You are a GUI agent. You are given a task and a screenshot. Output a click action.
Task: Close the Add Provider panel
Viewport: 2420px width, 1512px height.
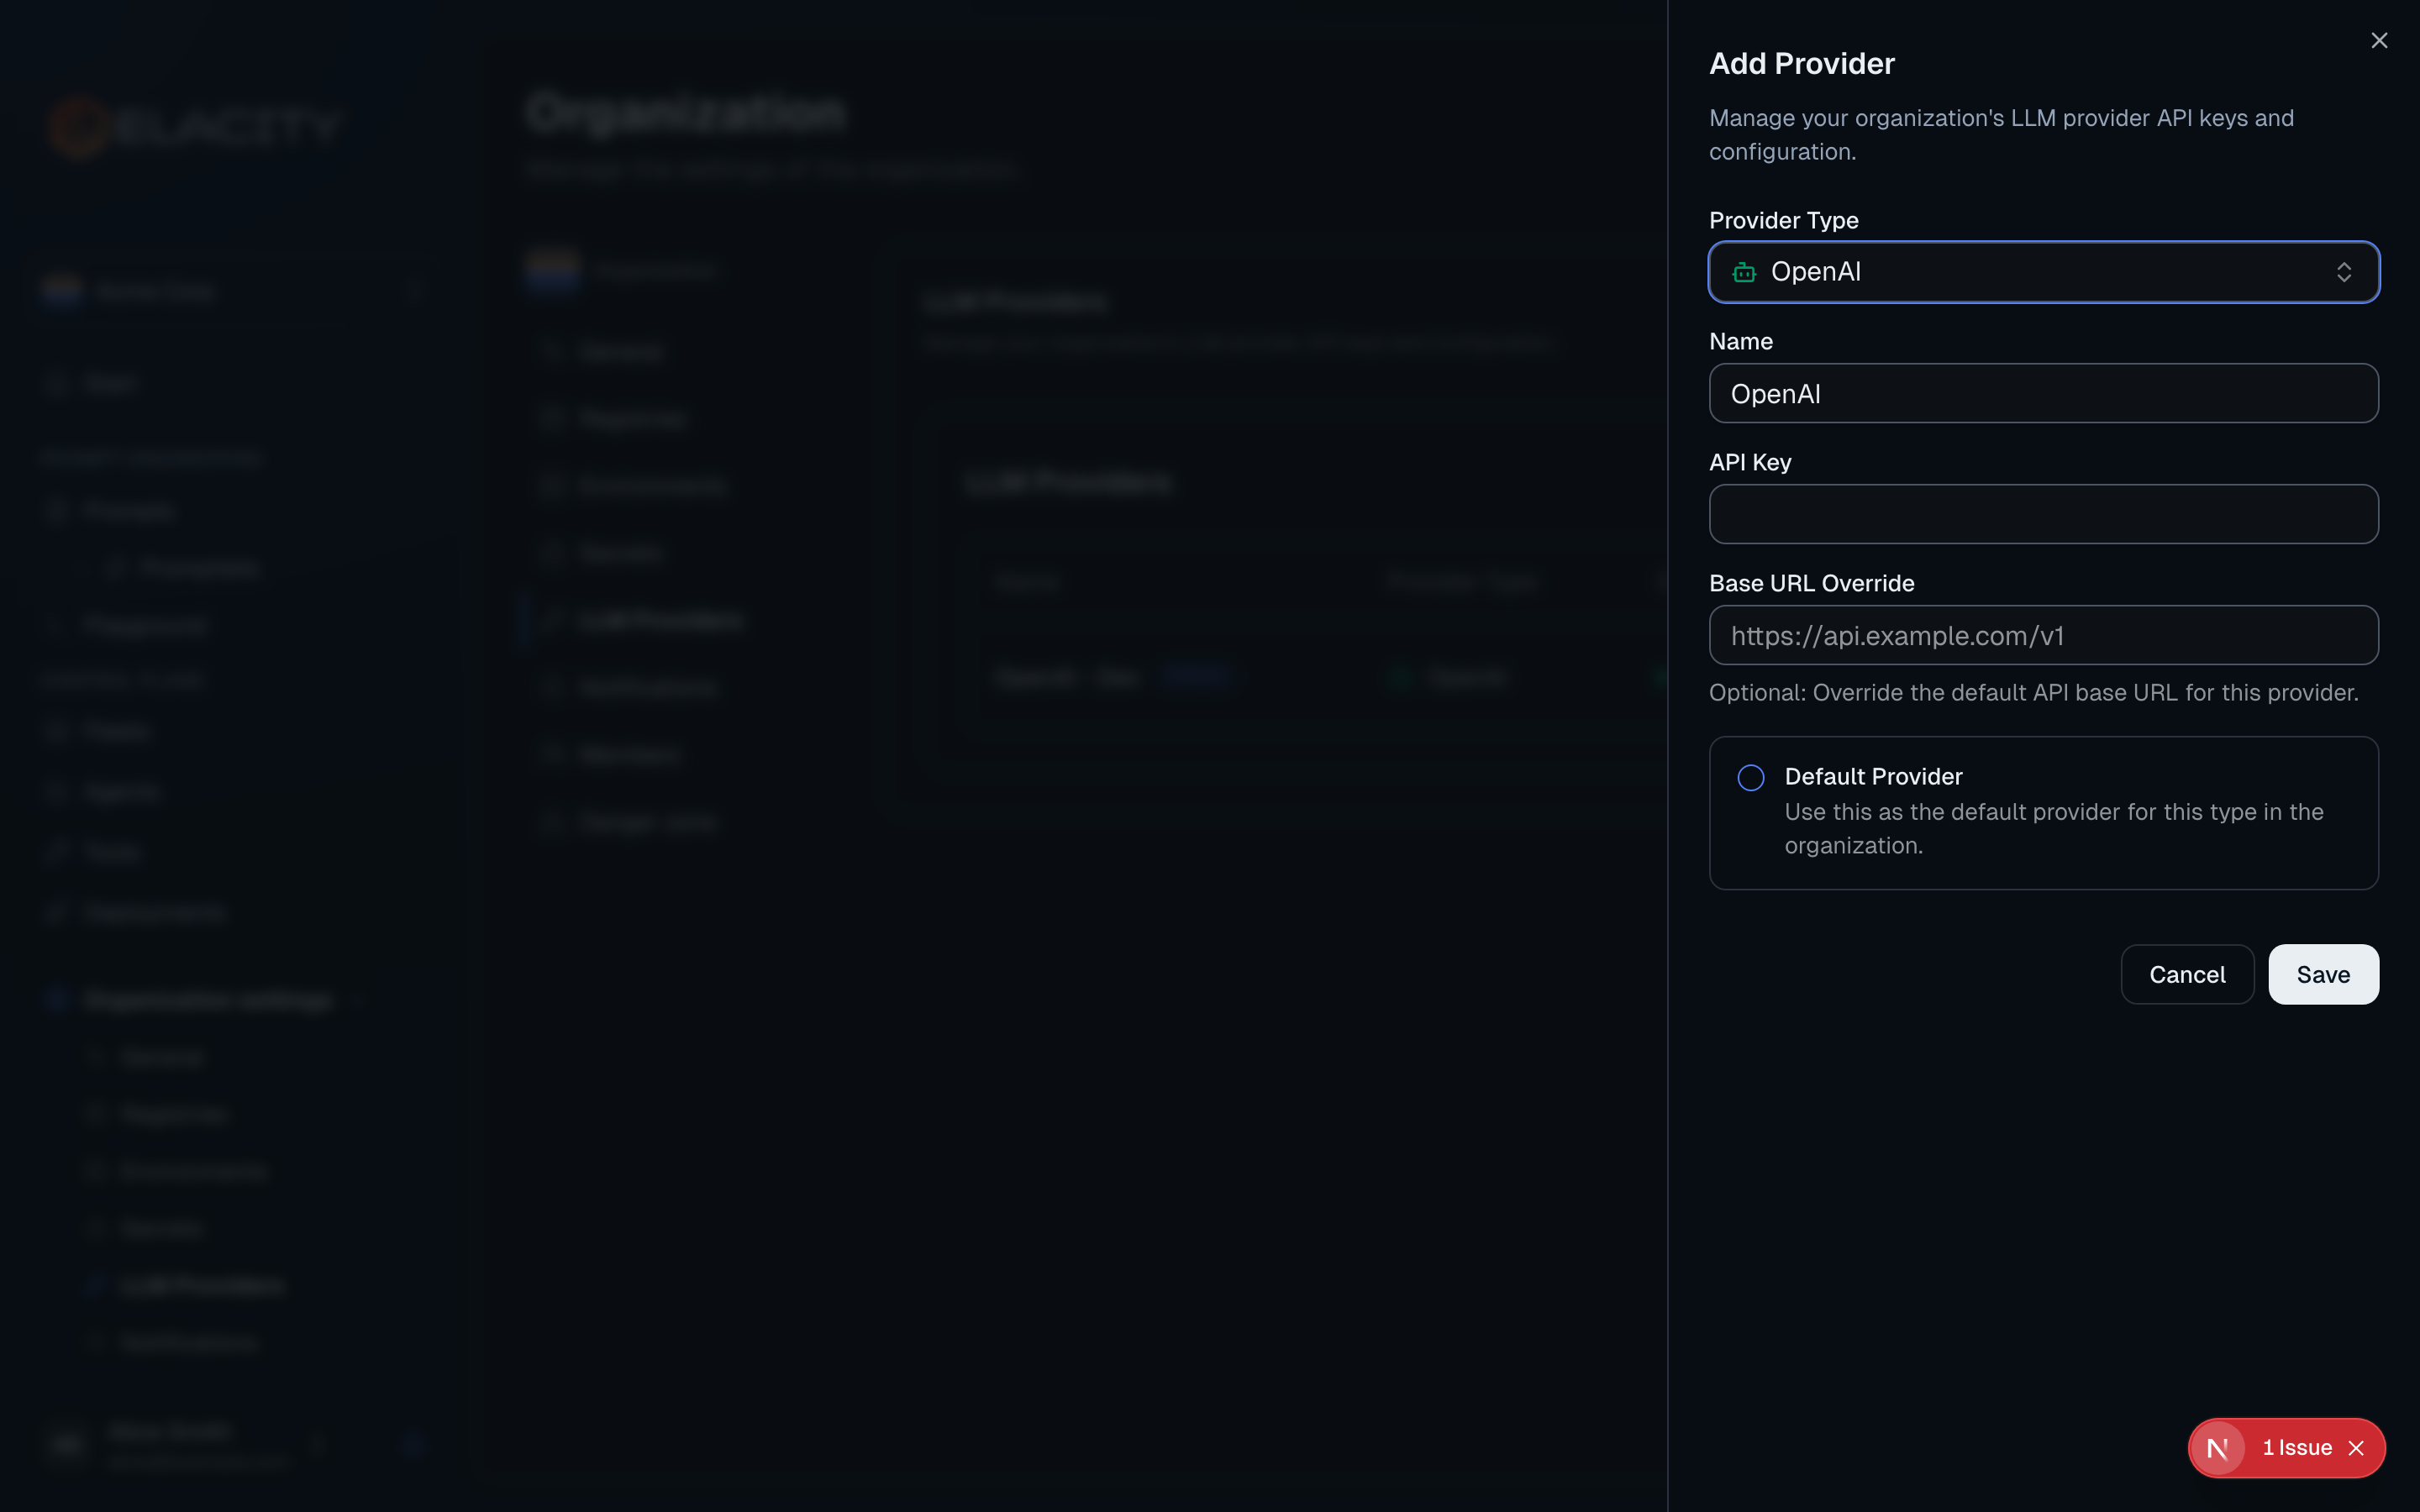pyautogui.click(x=2378, y=41)
